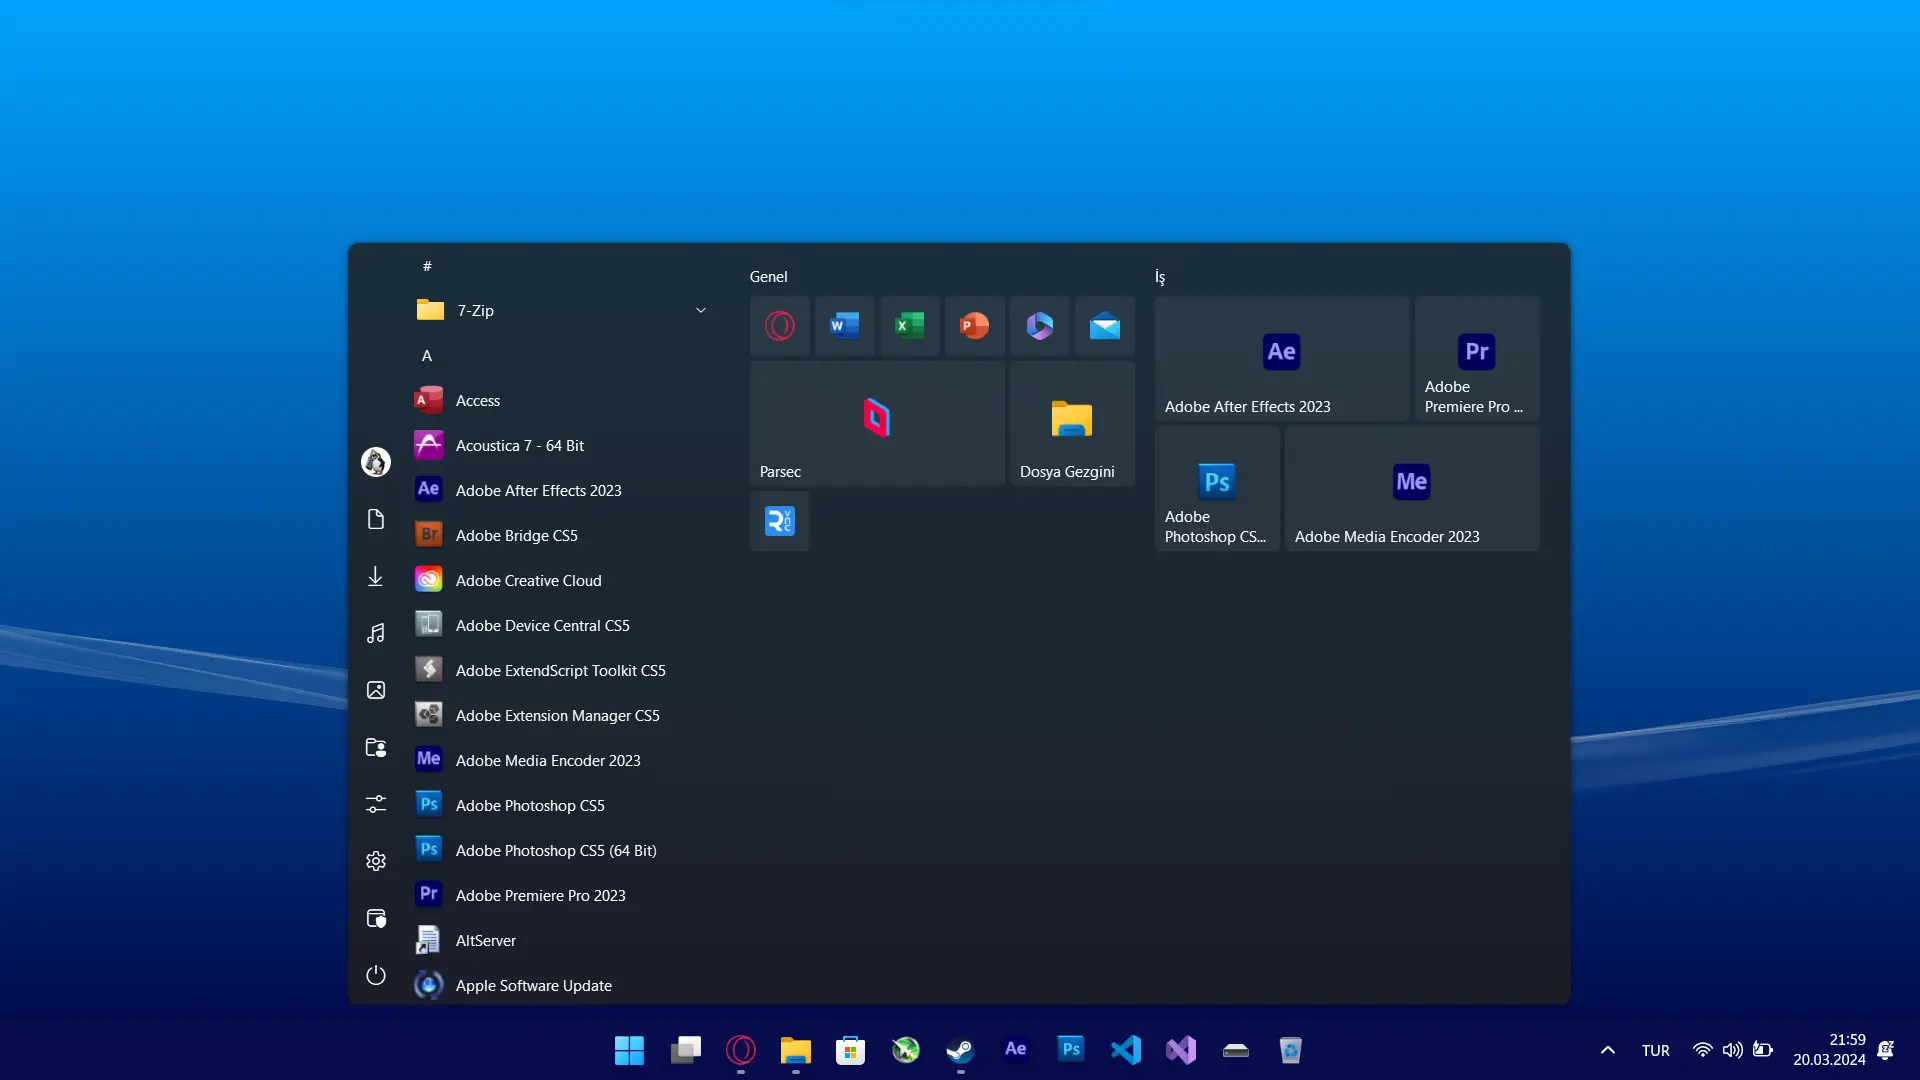1920x1080 pixels.
Task: Open After Effects from the taskbar
Action: (1016, 1050)
